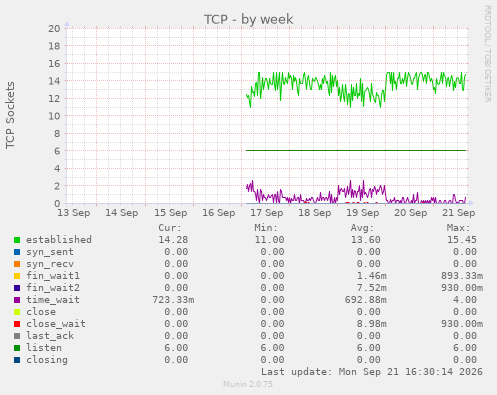Click the '14 Sep' x-axis label
The height and width of the screenshot is (395, 497).
coord(122,213)
